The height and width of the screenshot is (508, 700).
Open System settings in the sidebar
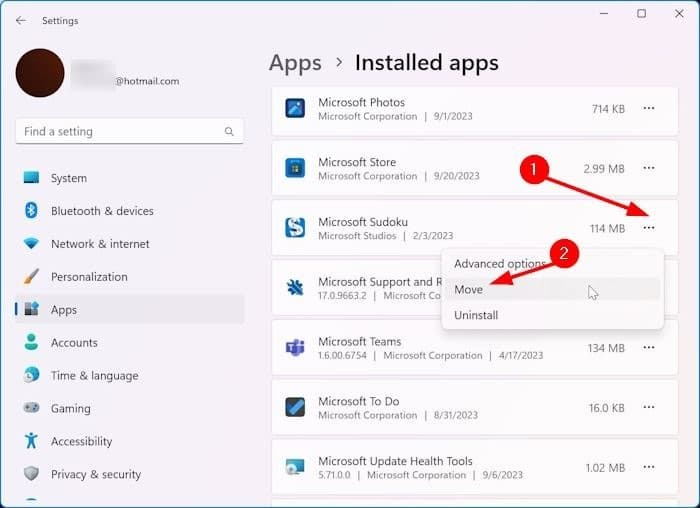point(129,178)
